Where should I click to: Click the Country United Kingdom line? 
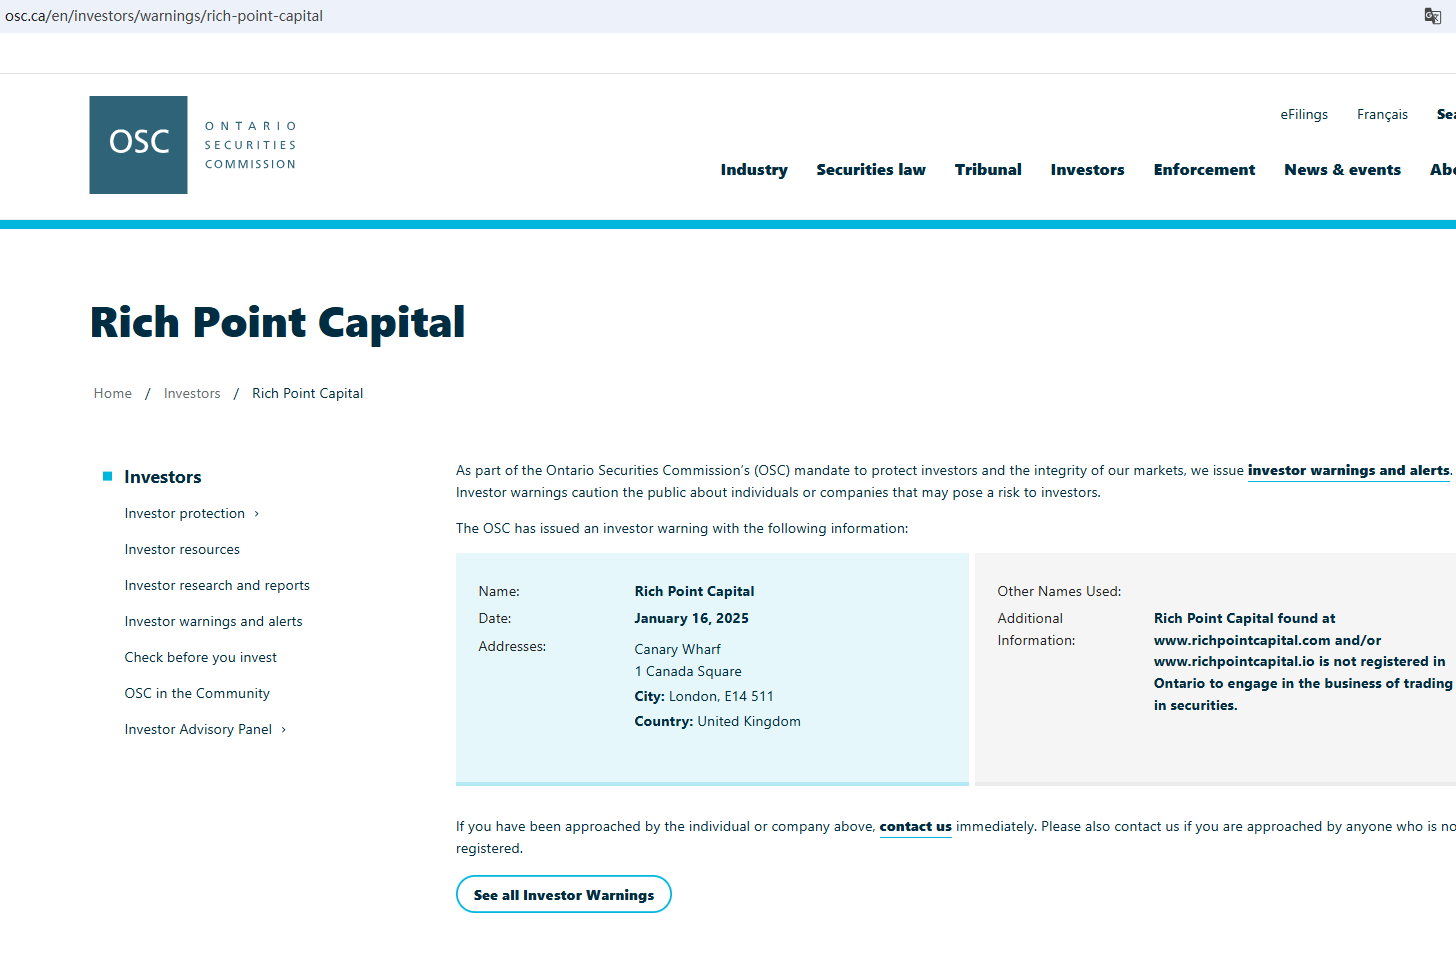coord(718,722)
